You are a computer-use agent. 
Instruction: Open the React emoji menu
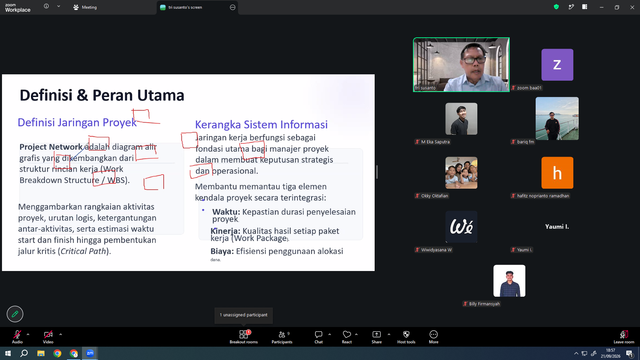click(347, 336)
